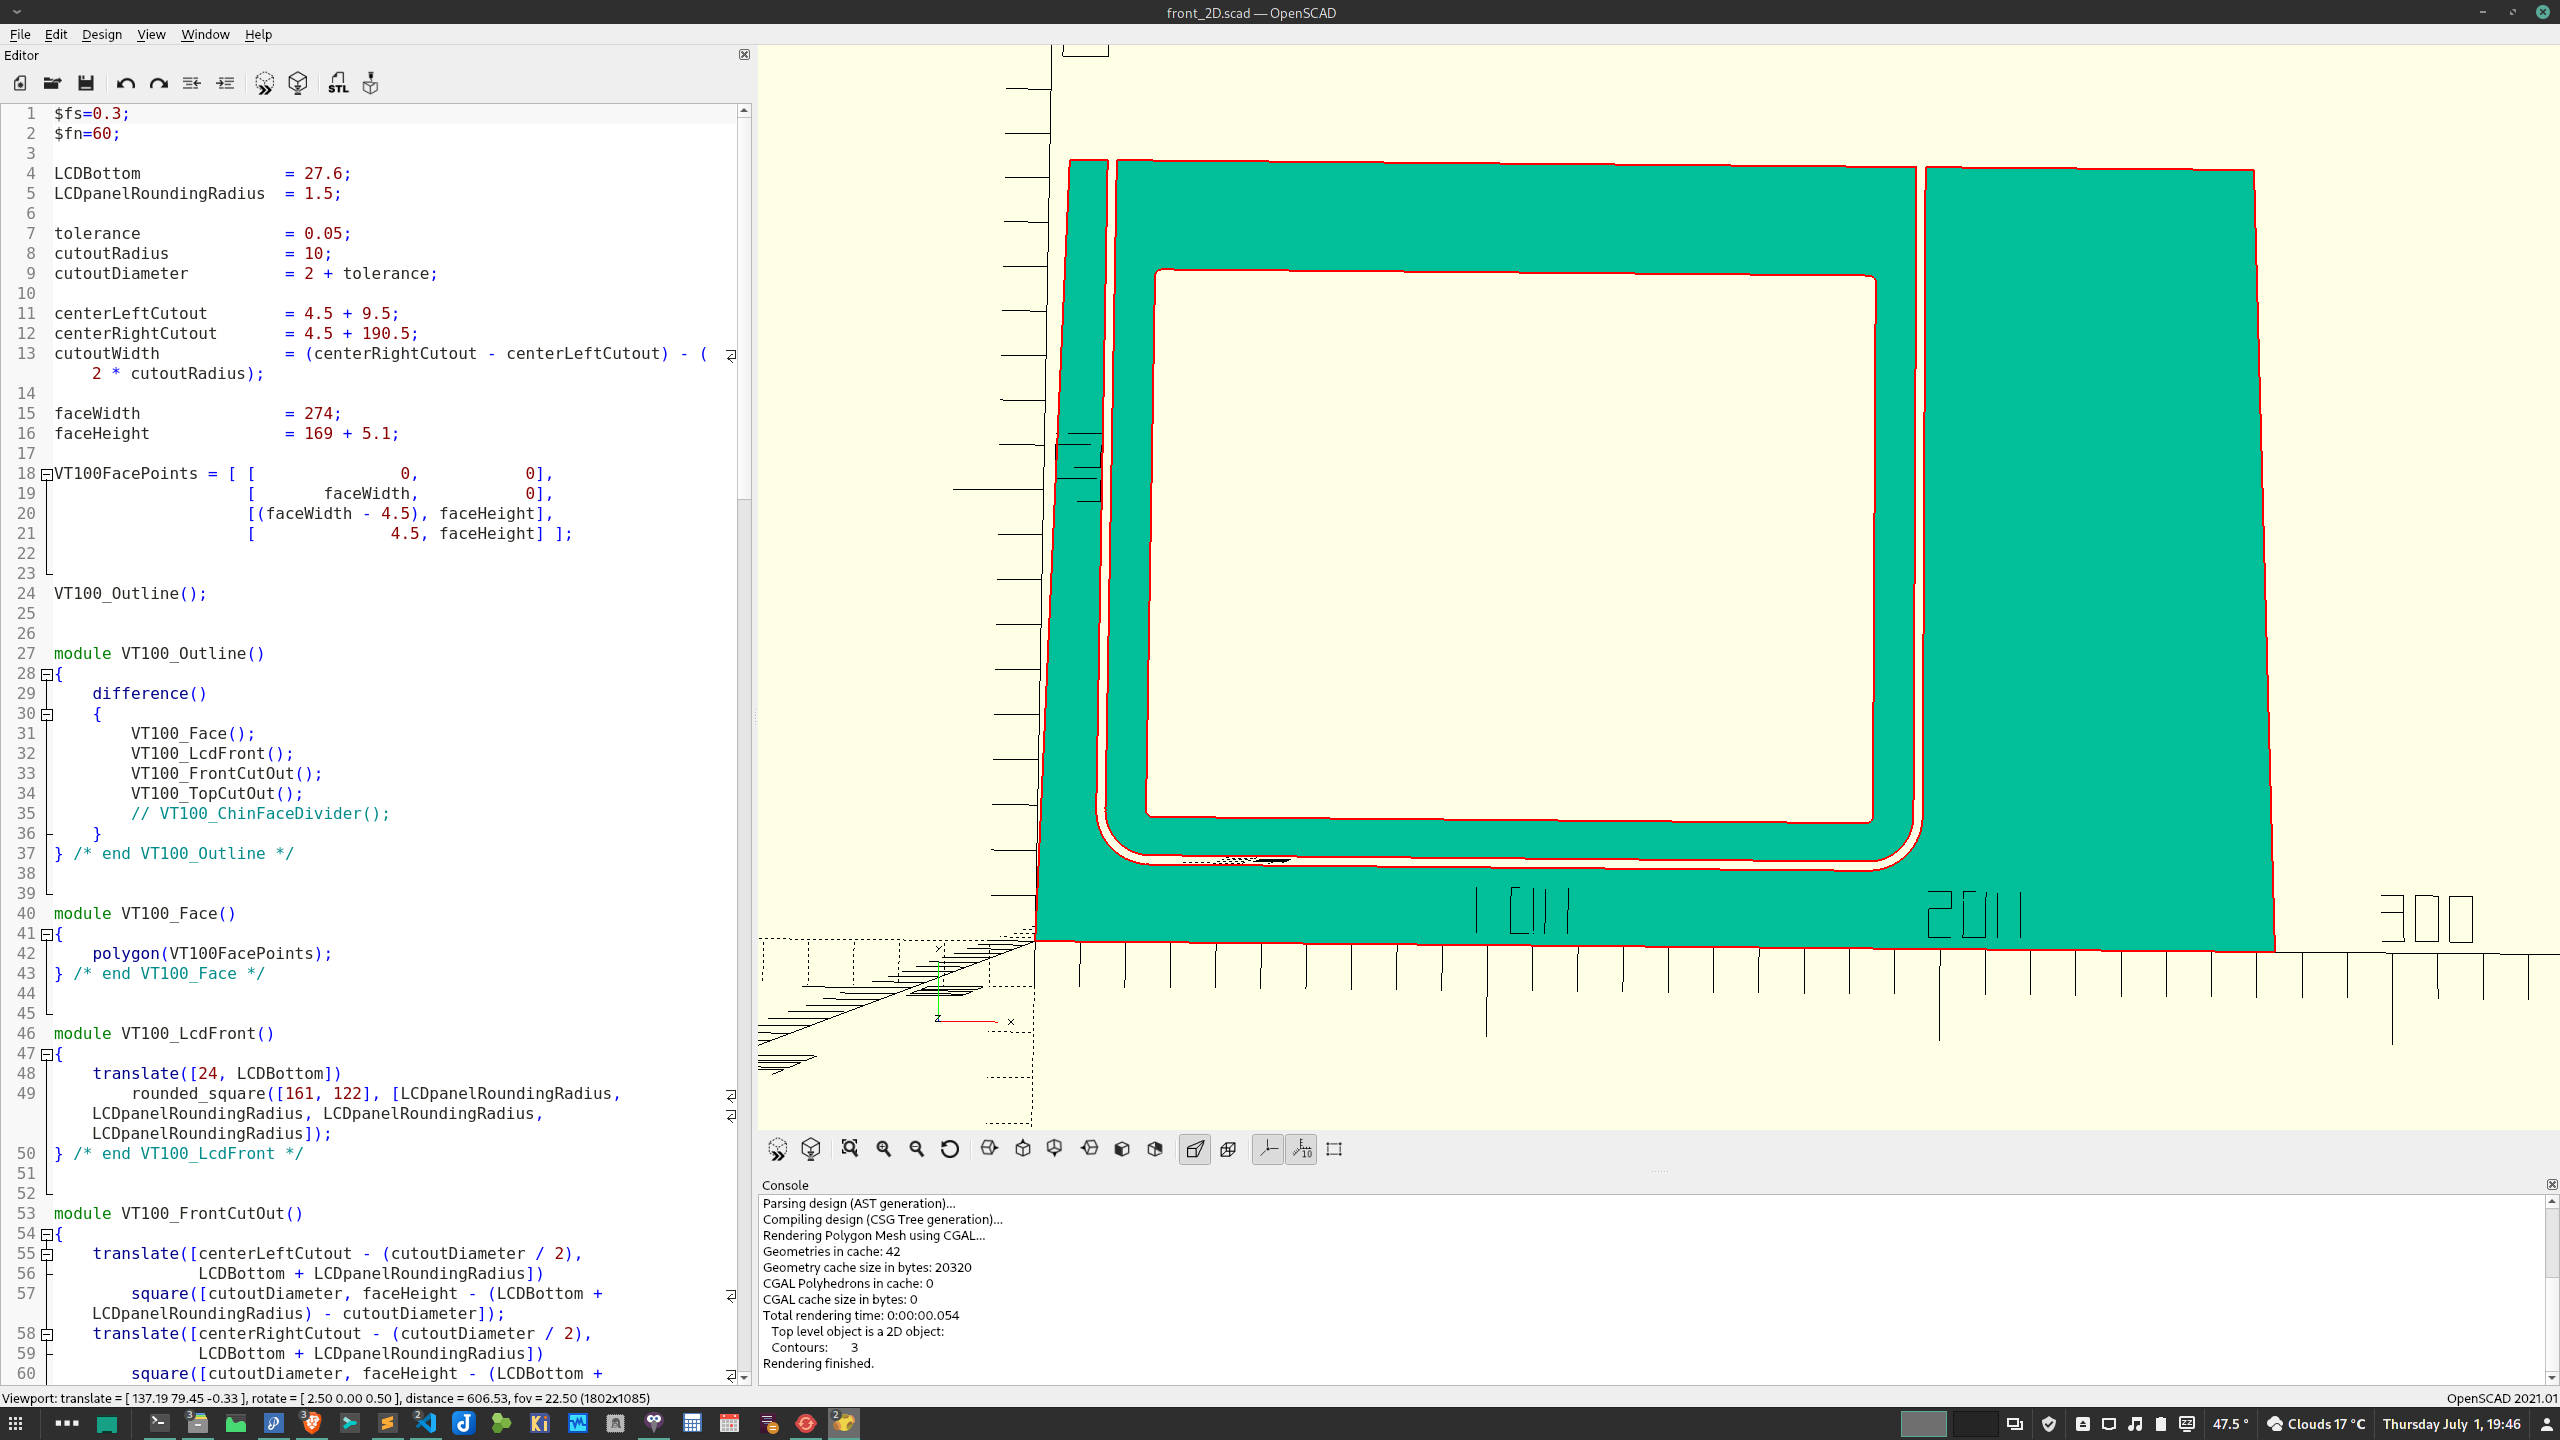2560x1440 pixels.
Task: Toggle the Show Axes button
Action: tap(1268, 1149)
